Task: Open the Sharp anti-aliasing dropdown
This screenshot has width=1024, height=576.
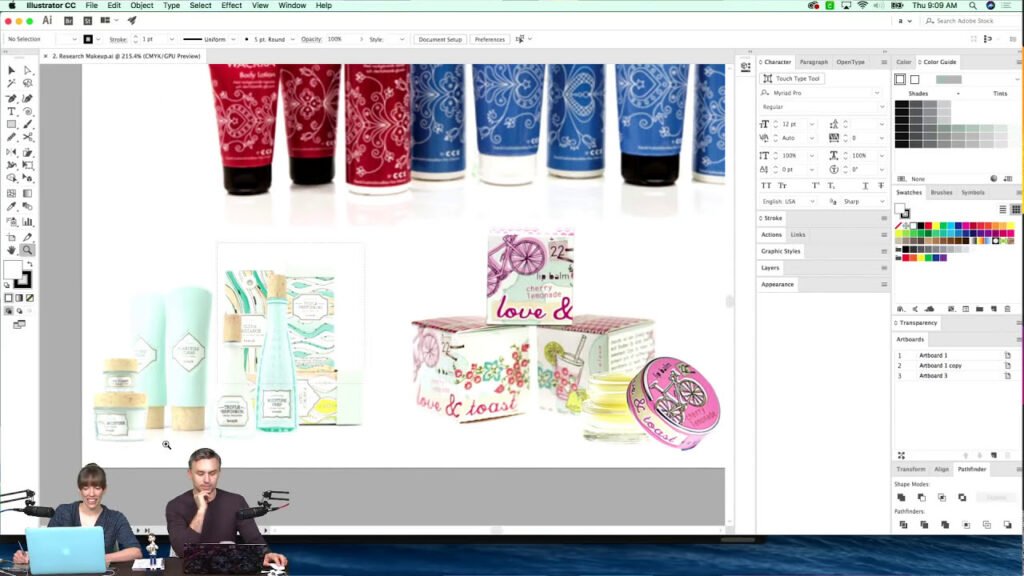Action: point(882,202)
